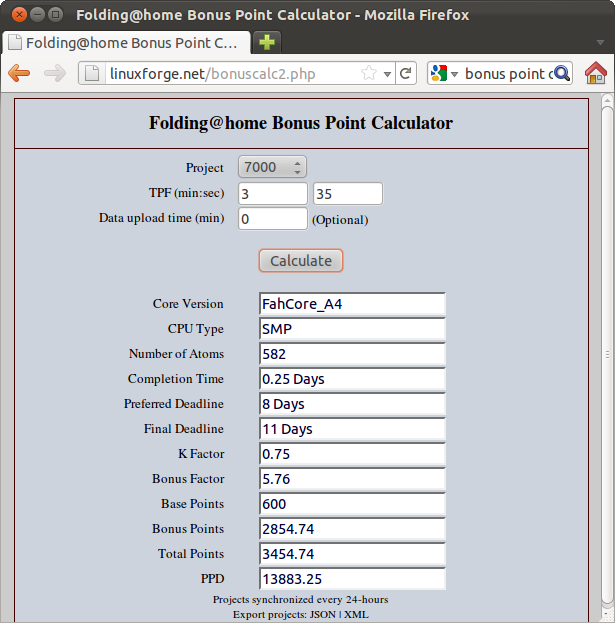The image size is (615, 623).
Task: Open Google search engine selector
Action: [x=444, y=74]
